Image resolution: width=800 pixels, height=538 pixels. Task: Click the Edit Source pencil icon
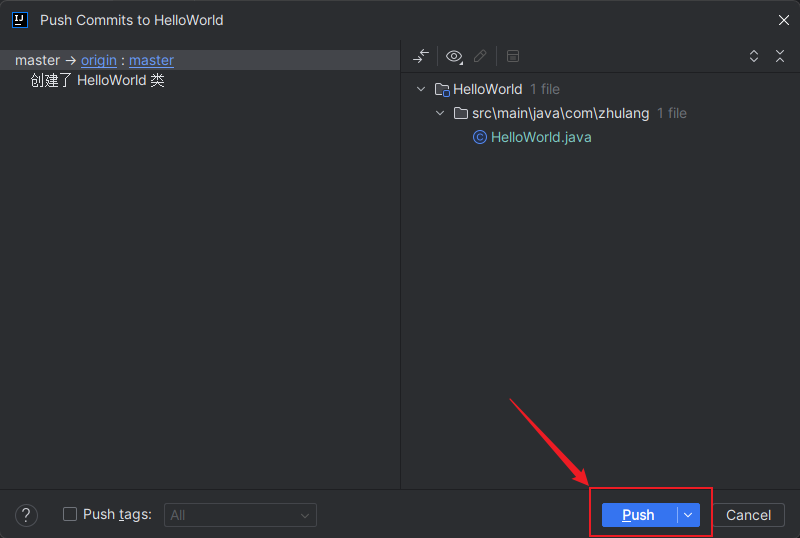[480, 56]
